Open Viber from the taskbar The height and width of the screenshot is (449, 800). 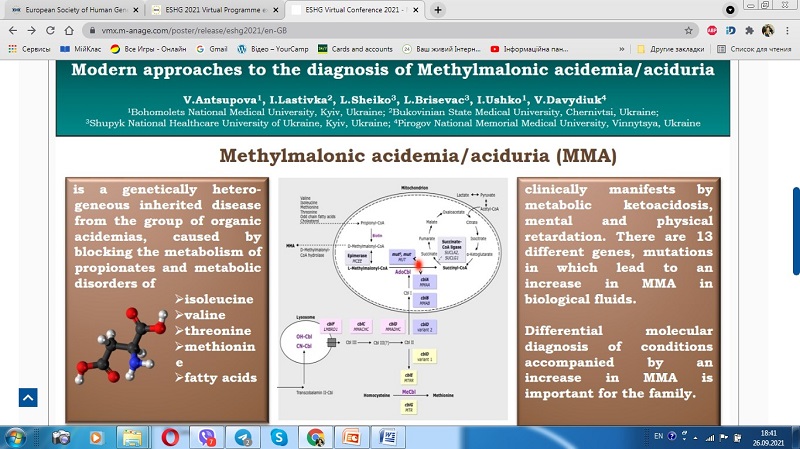pyautogui.click(x=207, y=437)
